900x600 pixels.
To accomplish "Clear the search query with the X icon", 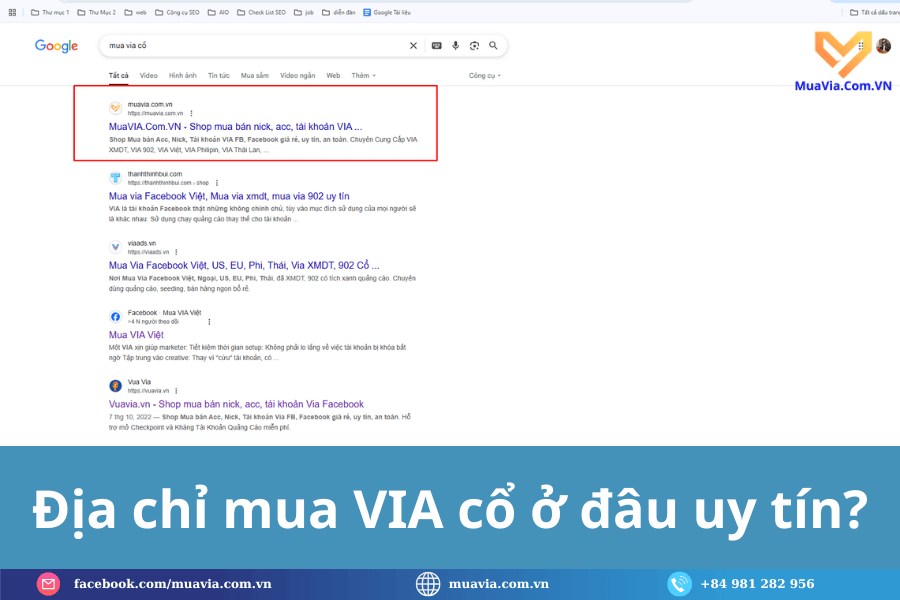I will (x=413, y=45).
